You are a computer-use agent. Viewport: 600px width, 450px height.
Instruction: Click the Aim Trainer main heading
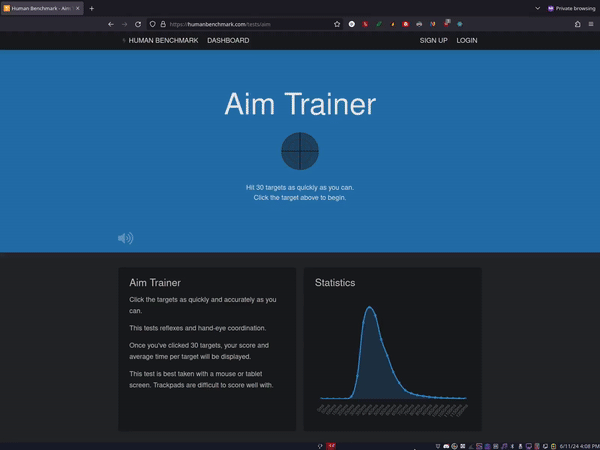point(300,104)
